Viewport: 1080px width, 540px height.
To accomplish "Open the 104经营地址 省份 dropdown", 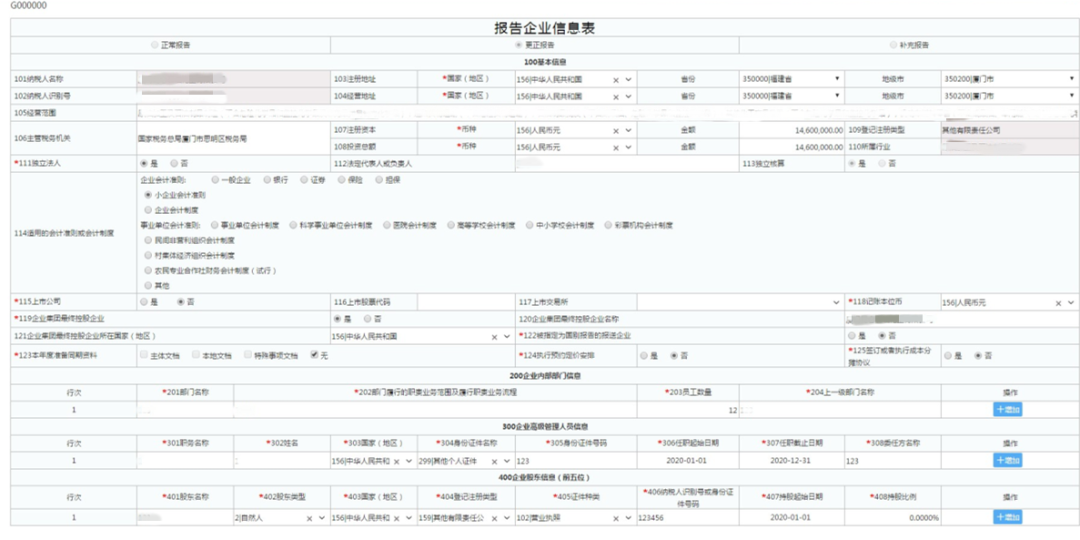I will pyautogui.click(x=792, y=96).
